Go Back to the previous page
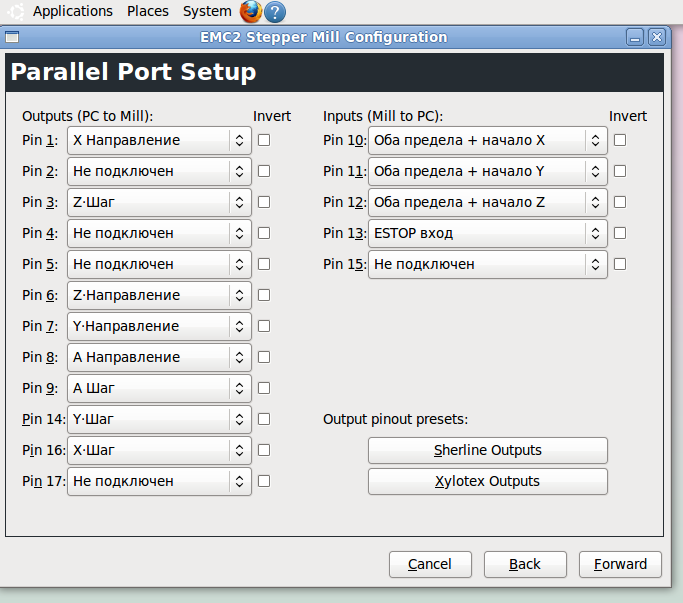 click(x=524, y=564)
